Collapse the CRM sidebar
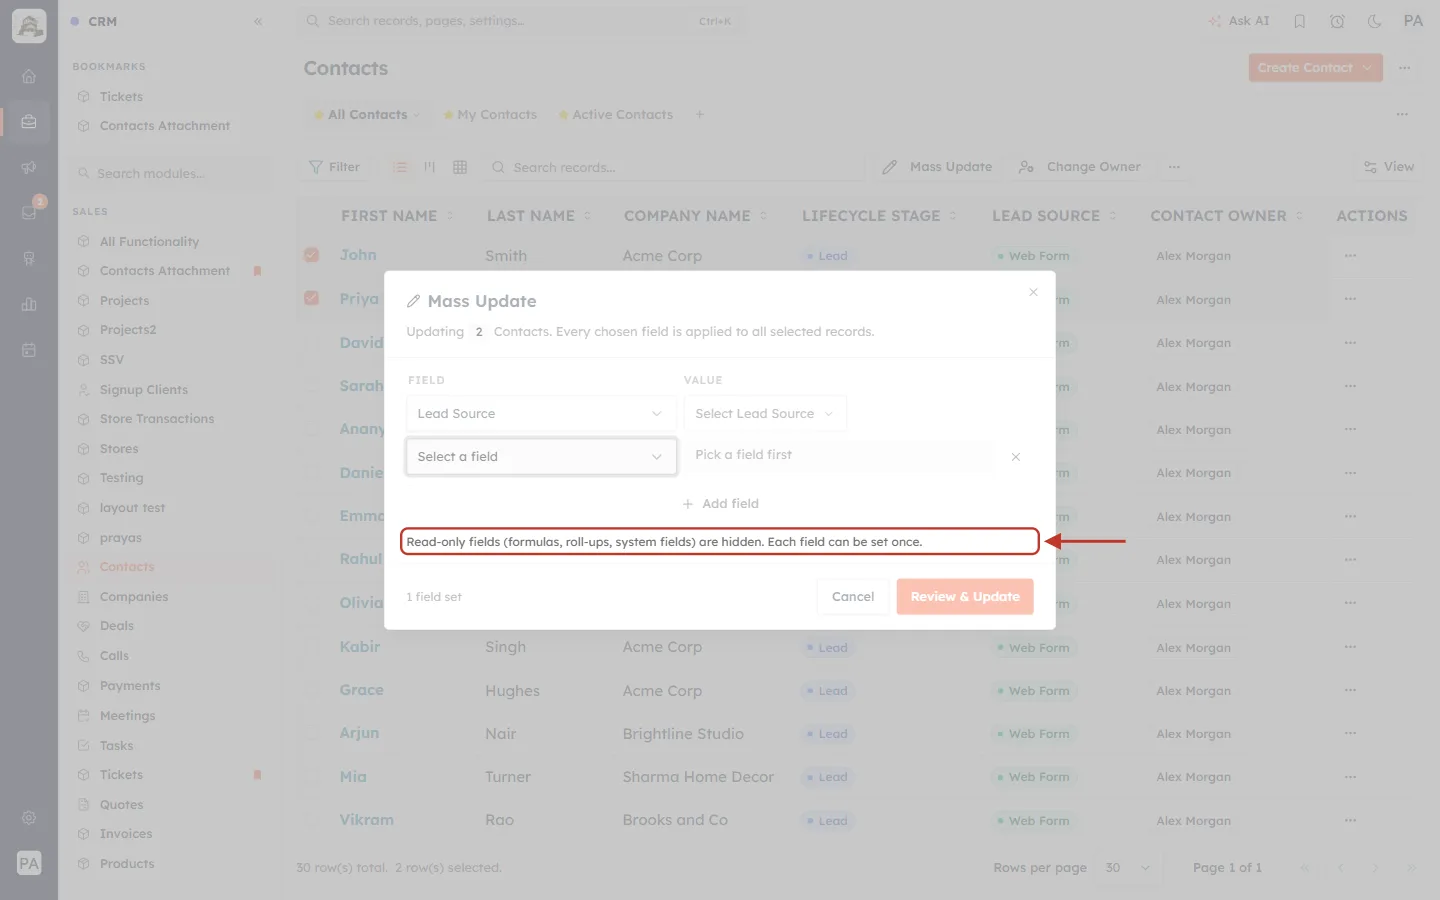 point(258,21)
